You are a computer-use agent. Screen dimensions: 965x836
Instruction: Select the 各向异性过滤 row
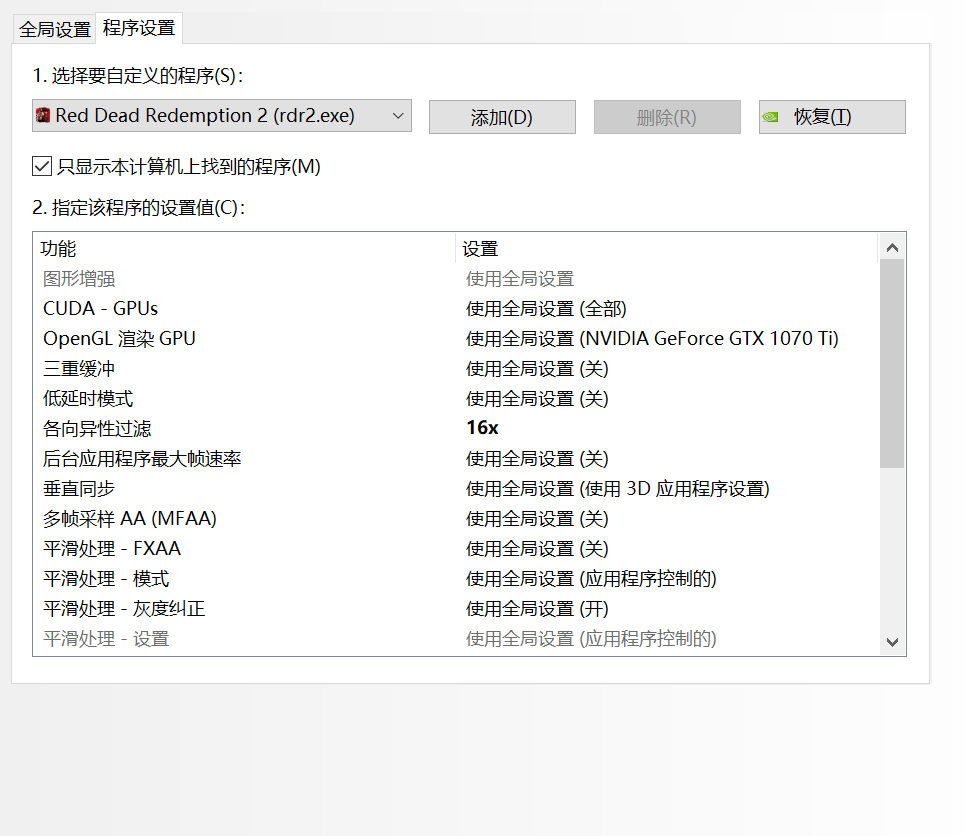(456, 428)
